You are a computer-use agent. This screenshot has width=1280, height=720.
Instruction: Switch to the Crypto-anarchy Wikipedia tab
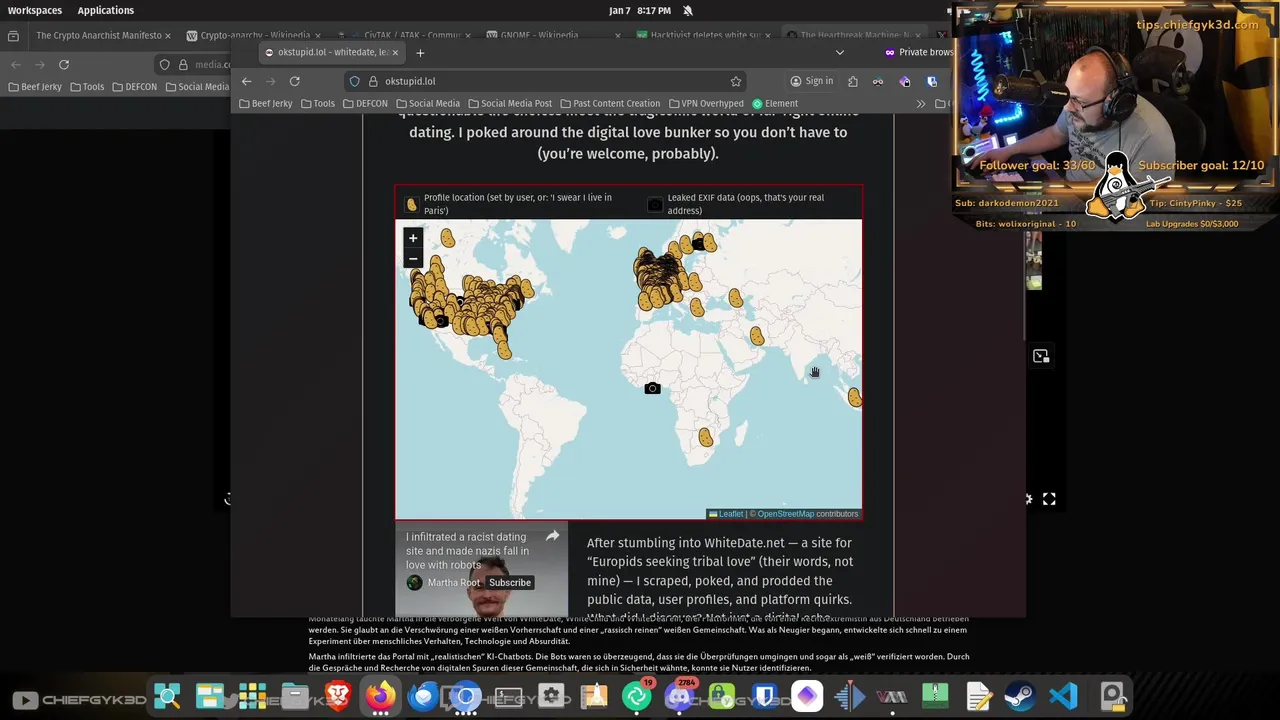point(254,35)
